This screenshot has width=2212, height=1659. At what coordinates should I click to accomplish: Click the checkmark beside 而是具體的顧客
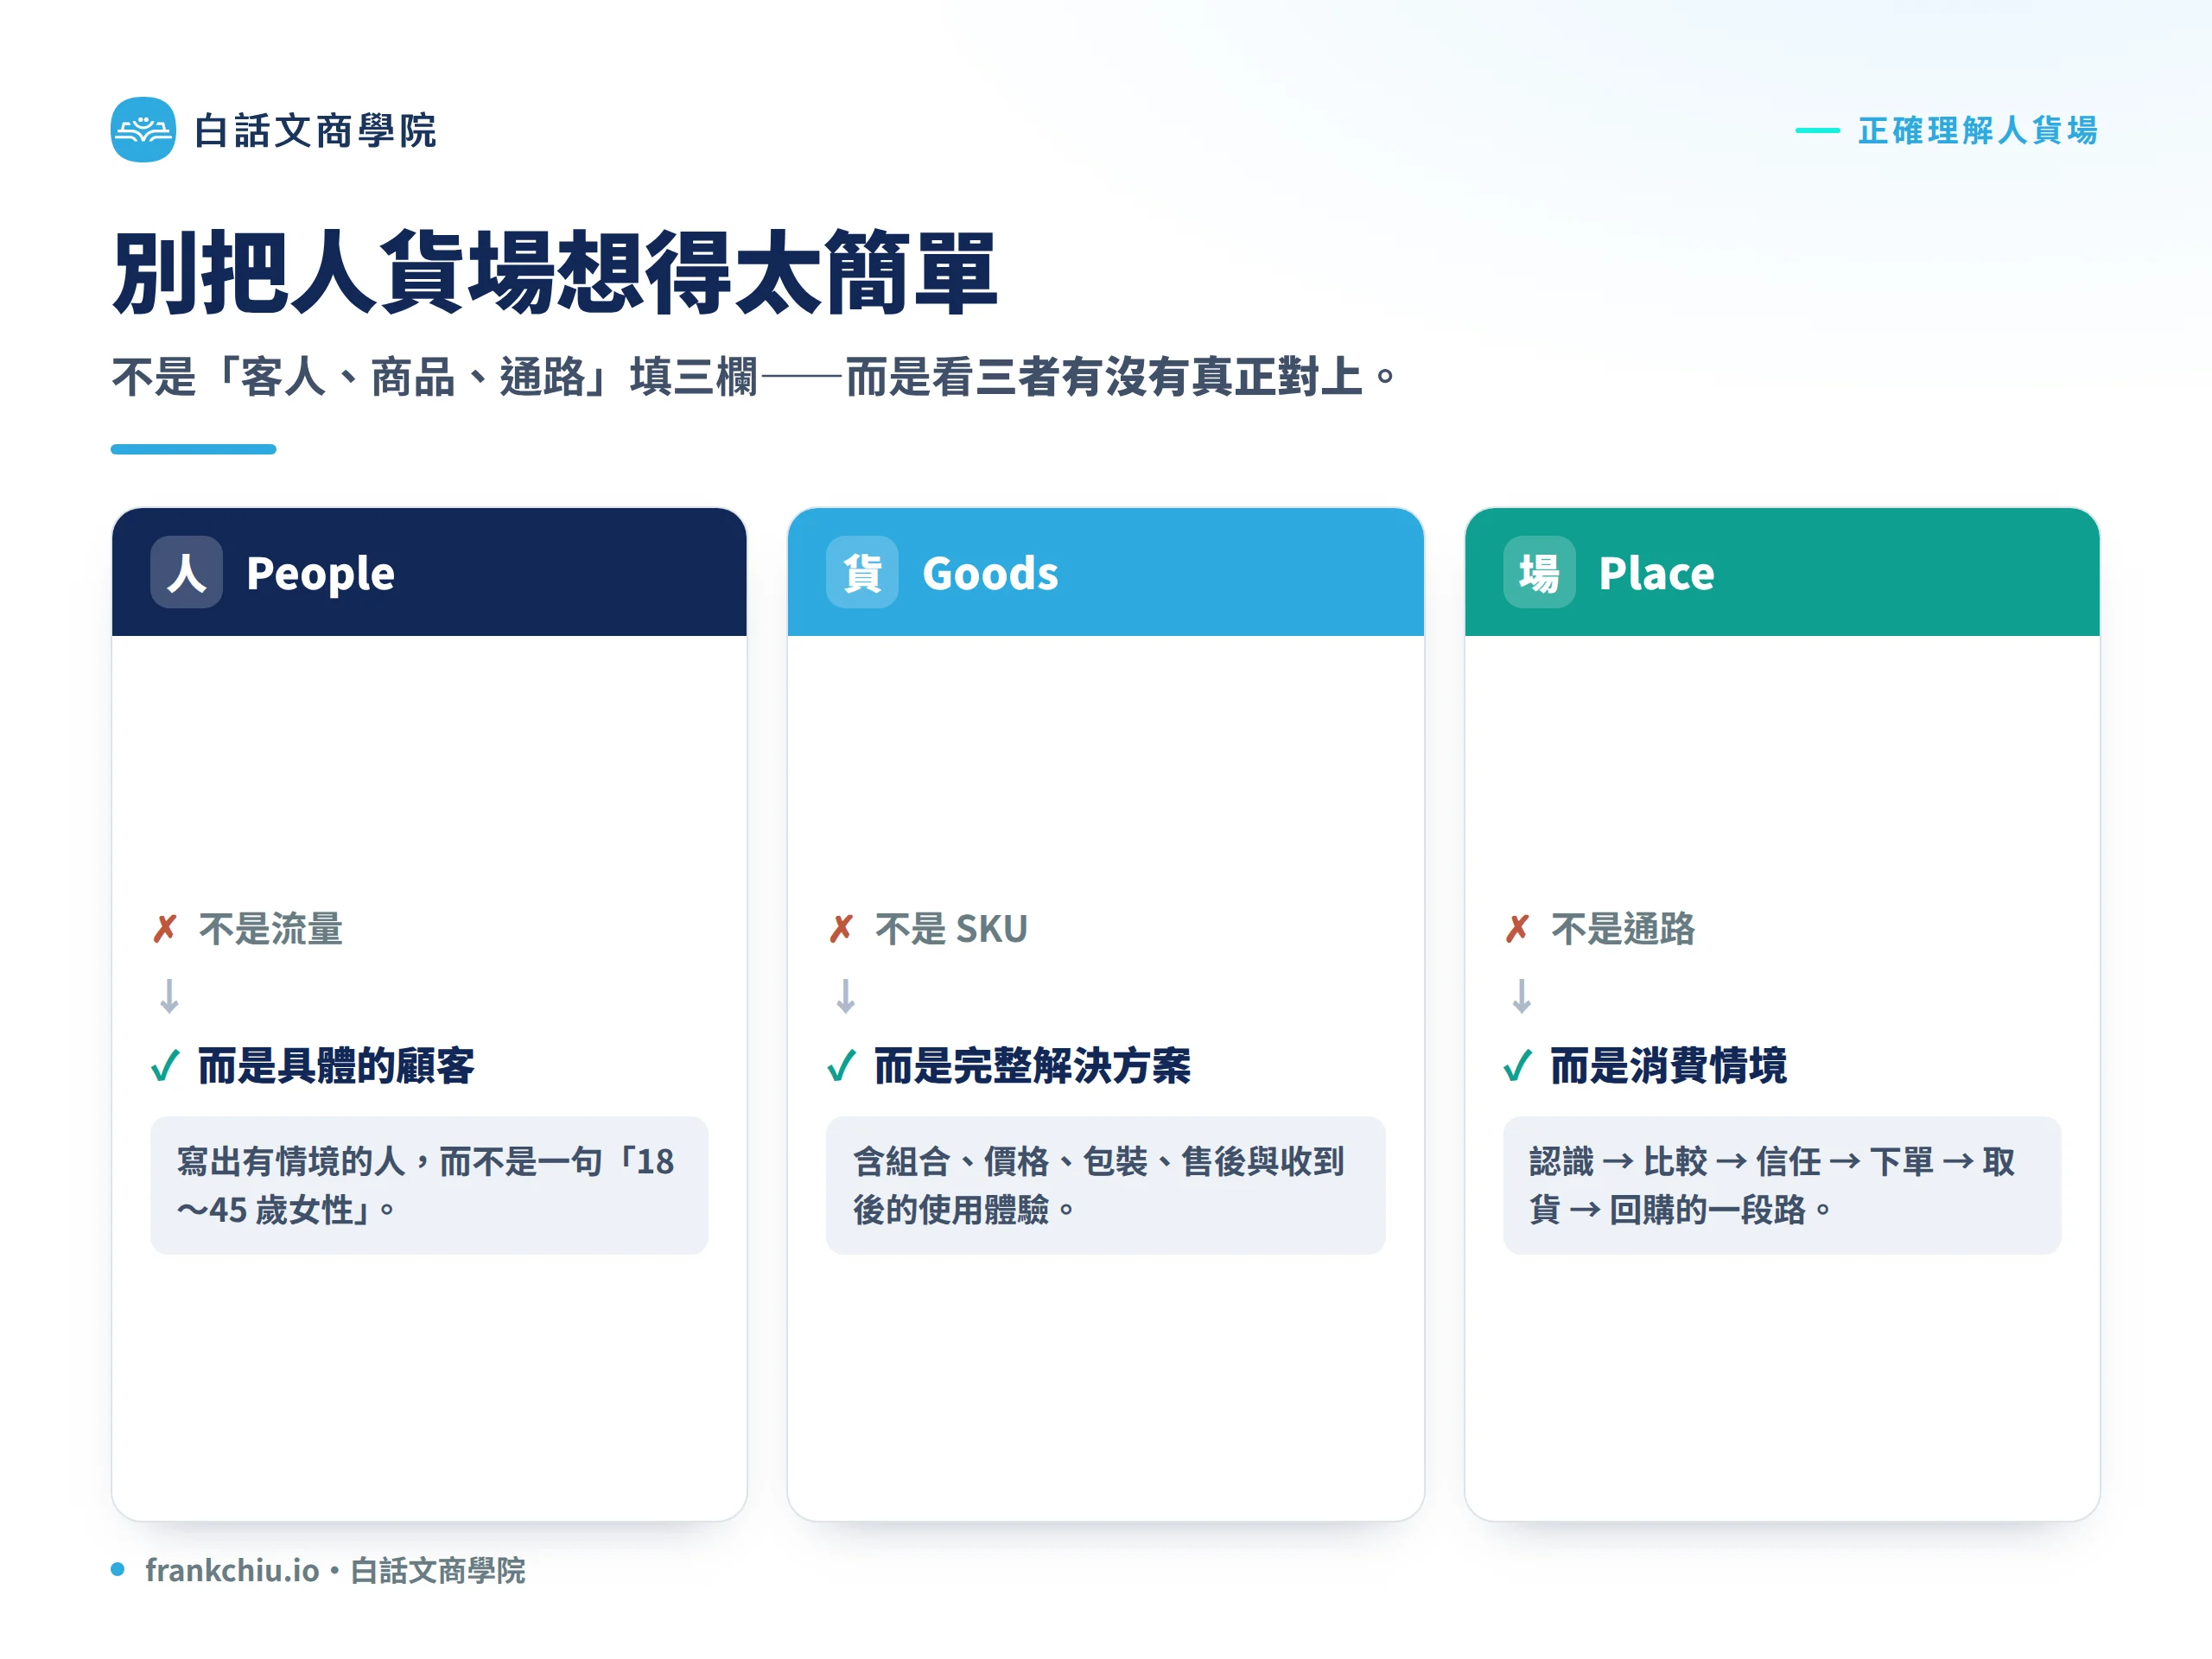point(165,1066)
